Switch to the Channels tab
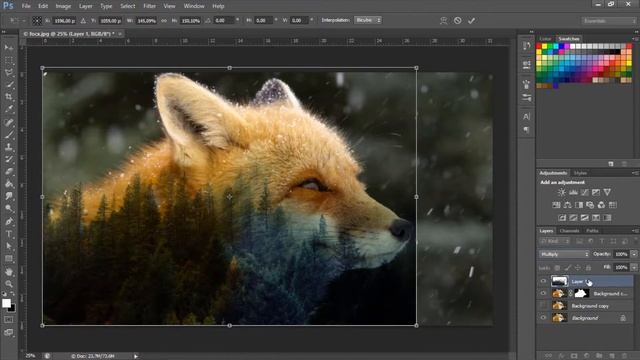 (569, 231)
